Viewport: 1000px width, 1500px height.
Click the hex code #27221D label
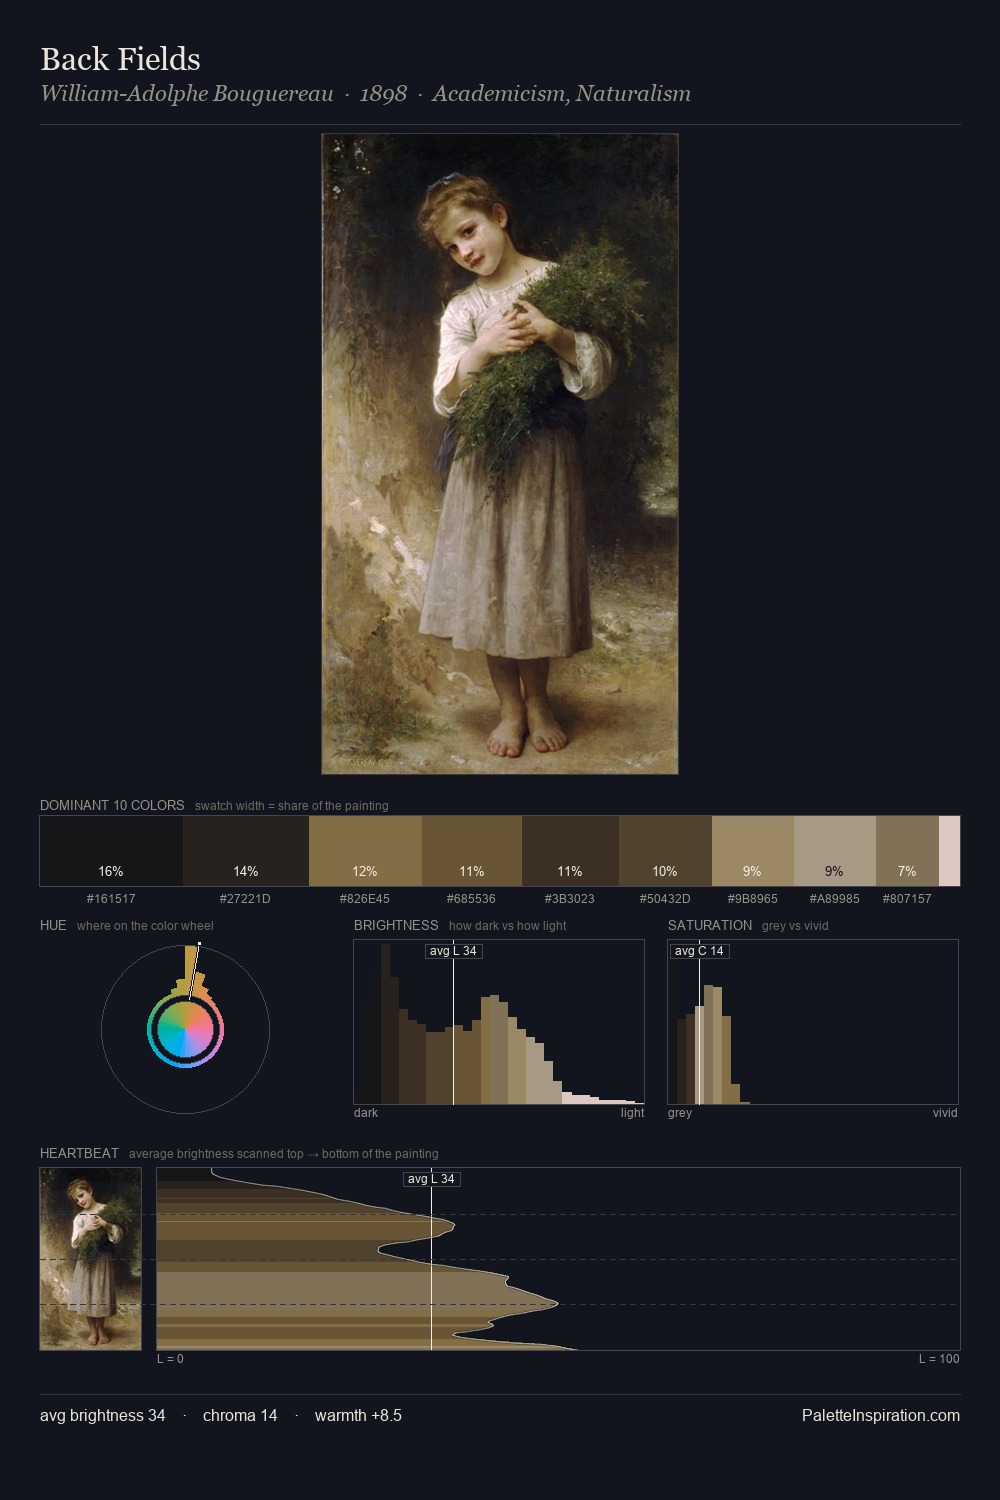(246, 898)
